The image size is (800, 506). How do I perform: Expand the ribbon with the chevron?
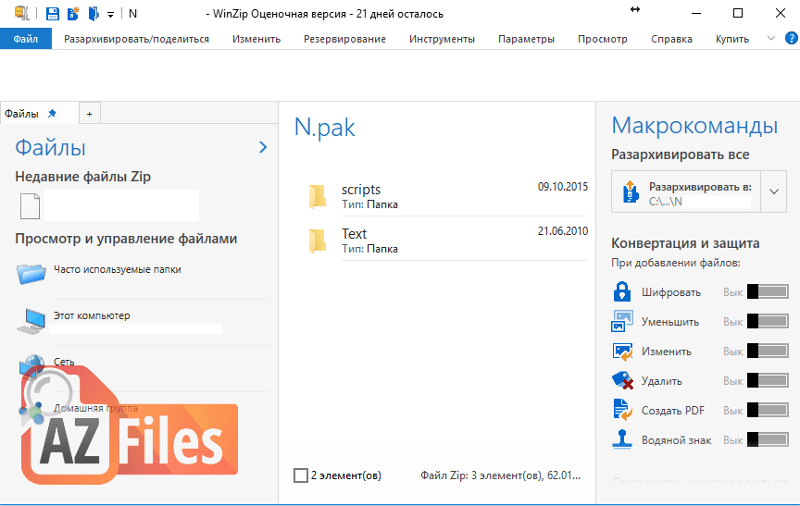click(771, 38)
